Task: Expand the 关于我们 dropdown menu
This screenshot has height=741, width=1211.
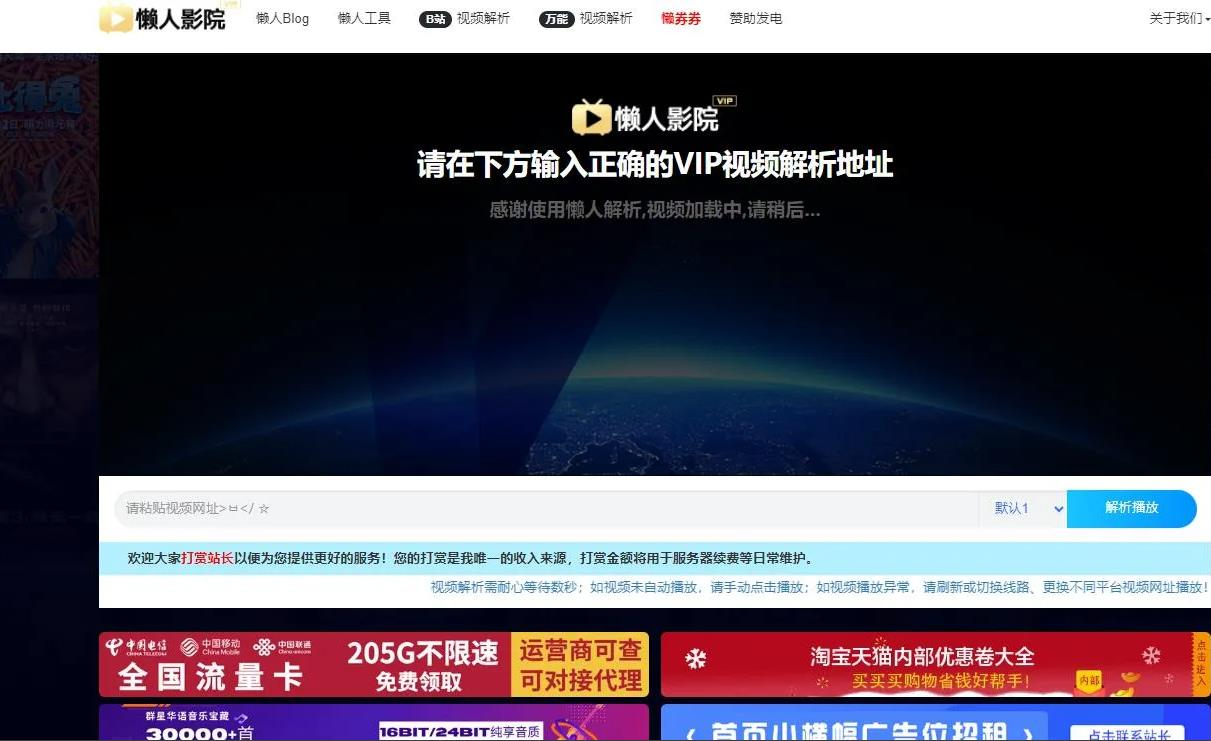Action: click(x=1180, y=18)
